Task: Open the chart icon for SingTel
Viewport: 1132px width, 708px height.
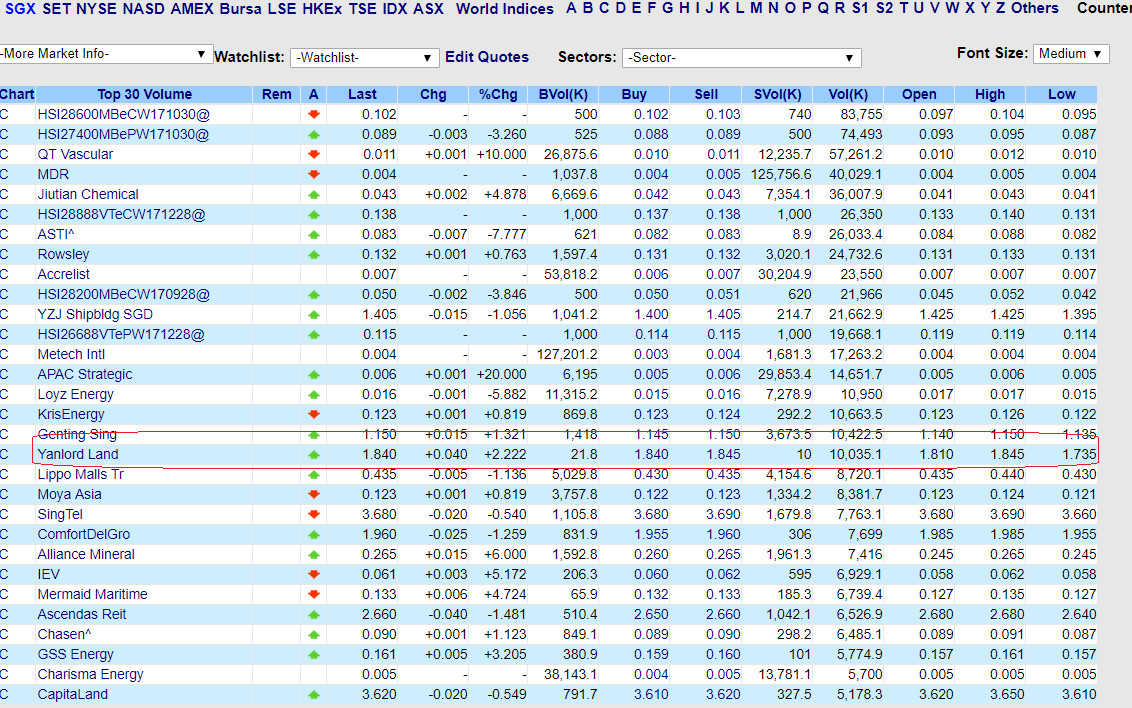Action: point(5,514)
